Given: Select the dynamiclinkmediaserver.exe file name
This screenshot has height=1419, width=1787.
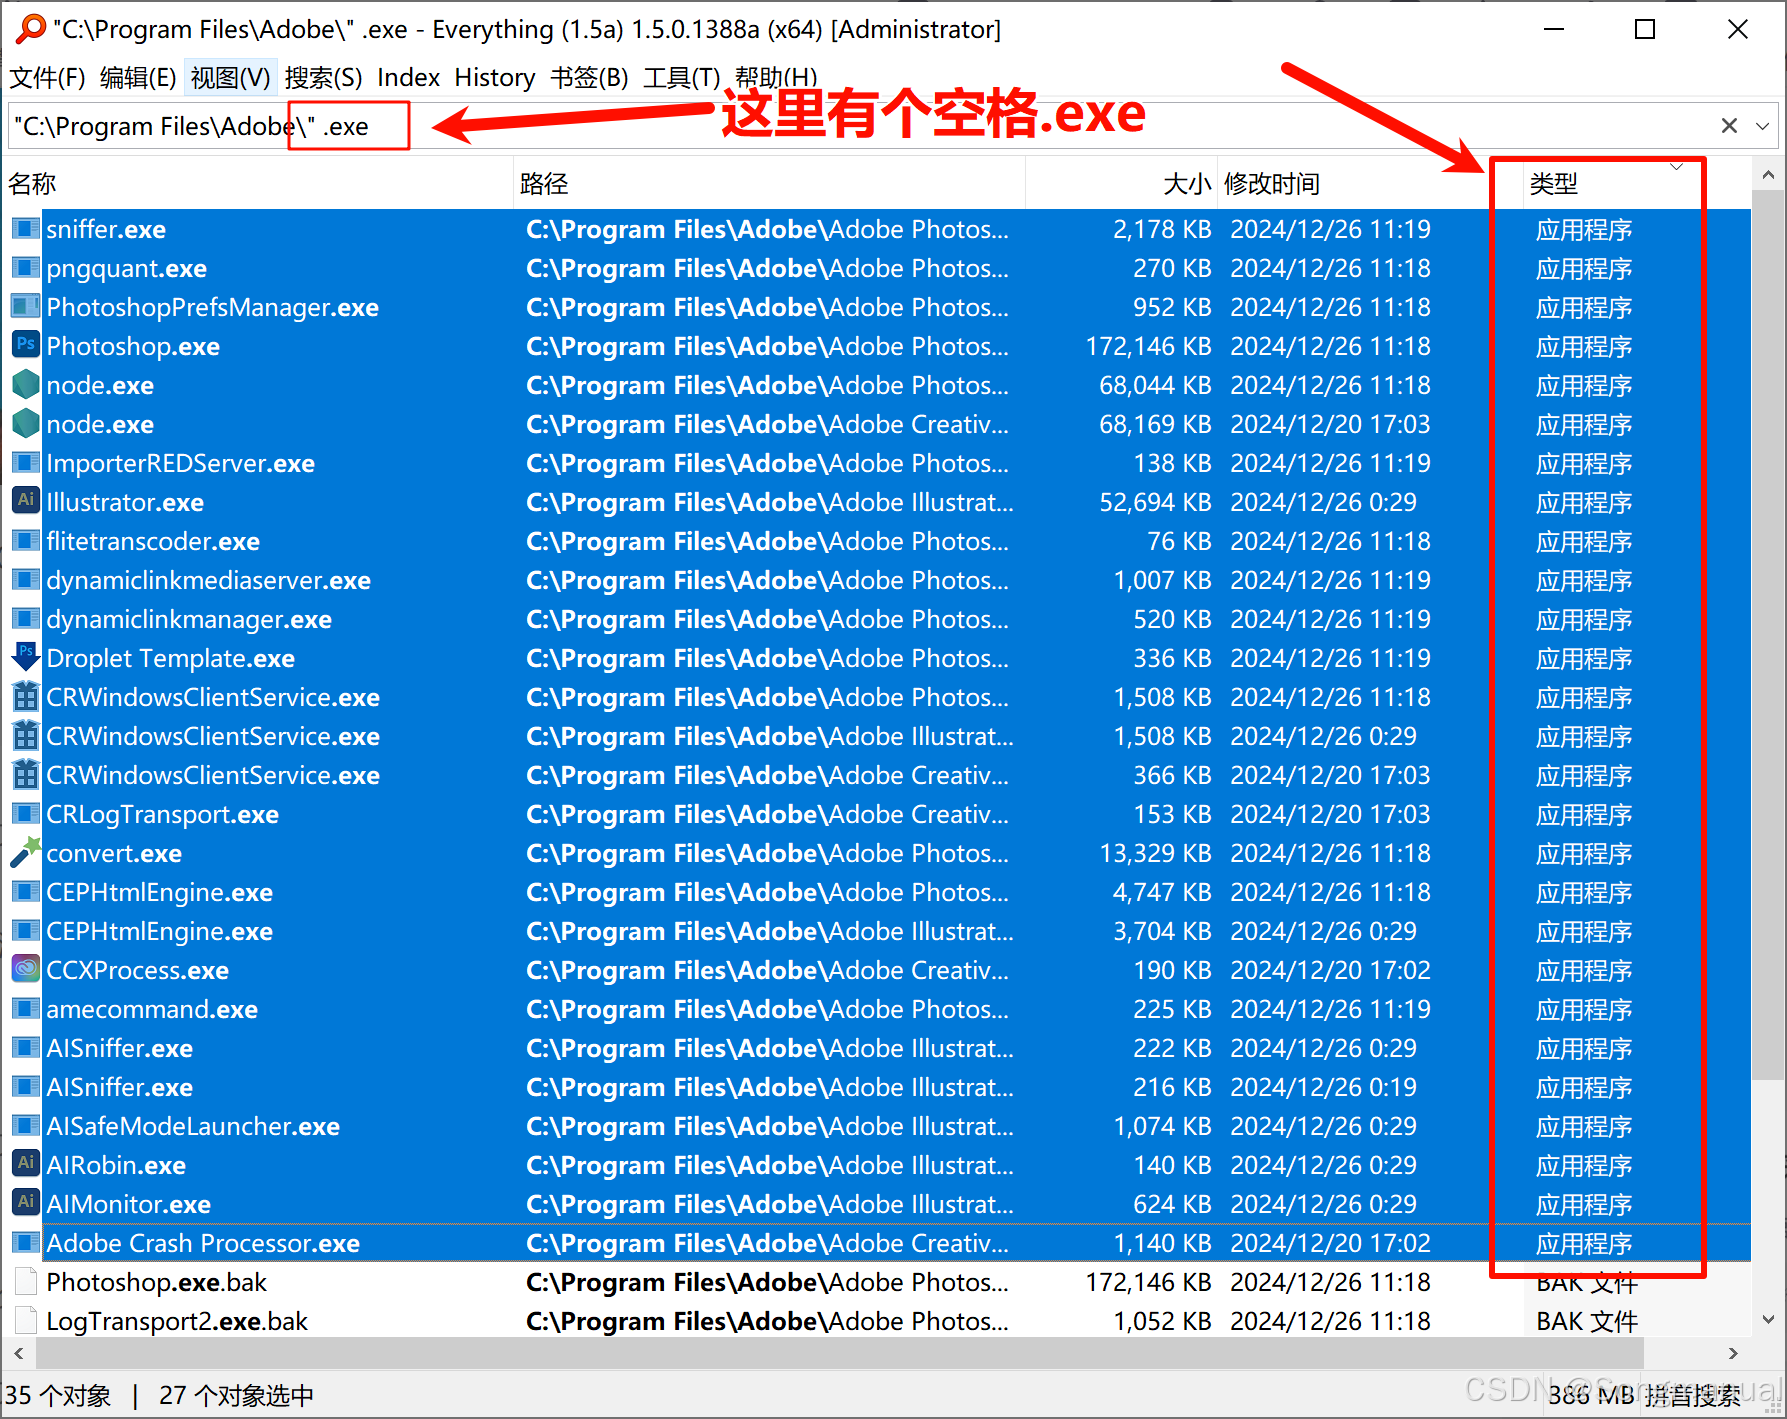Looking at the screenshot, I should tap(208, 580).
